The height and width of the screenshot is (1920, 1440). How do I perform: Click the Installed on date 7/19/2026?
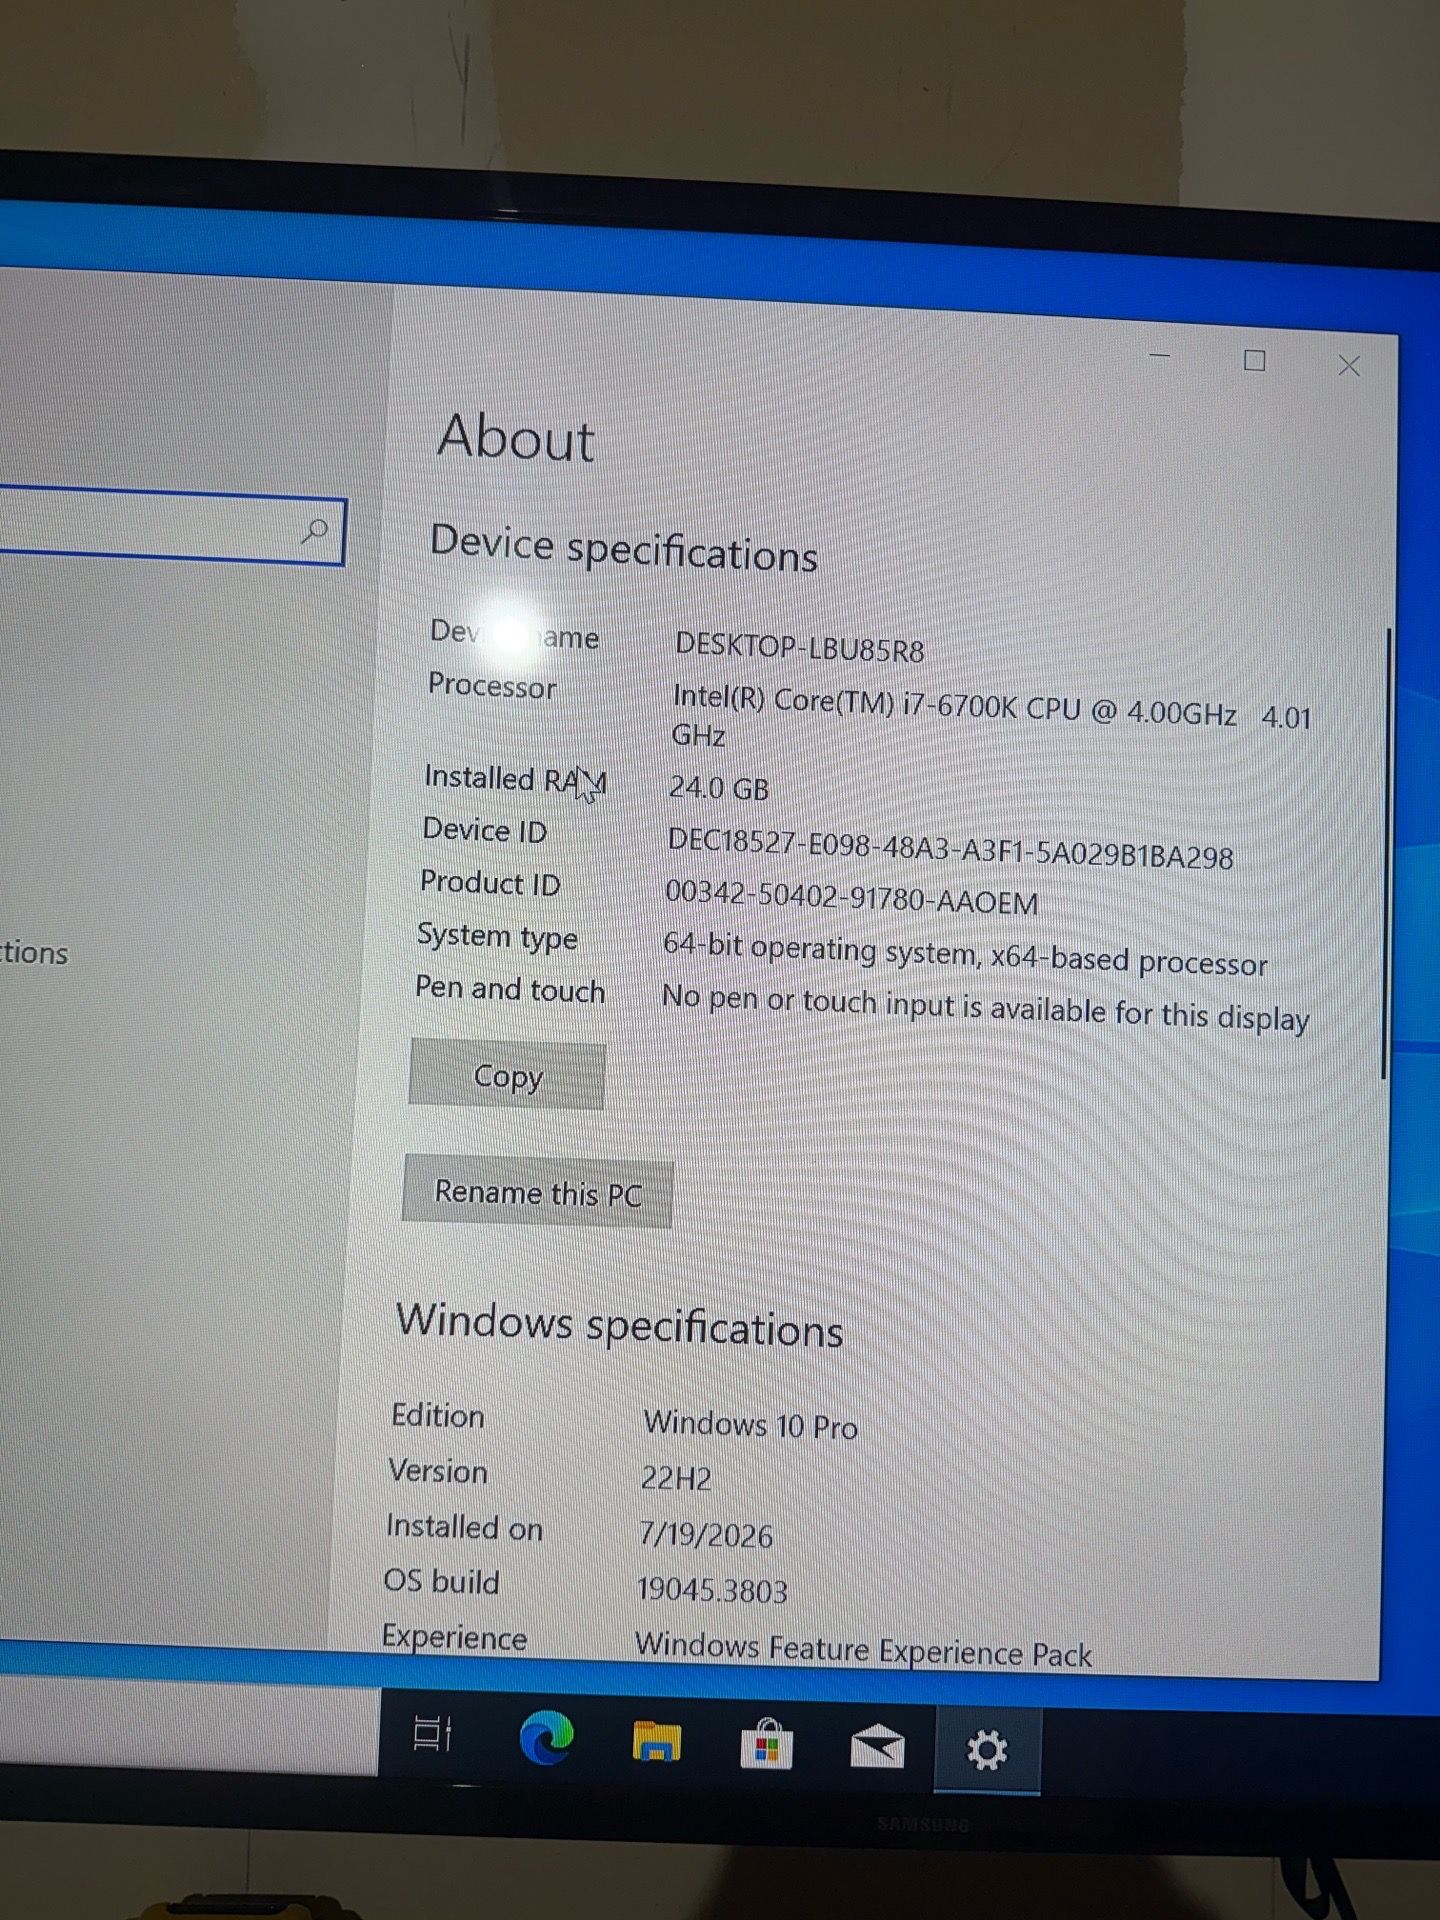point(706,1534)
